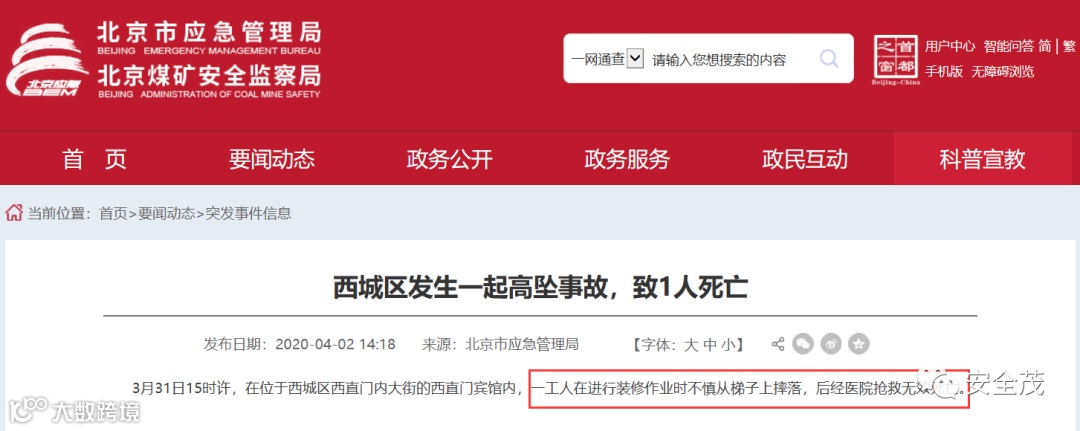The width and height of the screenshot is (1080, 431).
Task: Click the magnifier search icon
Action: pos(829,59)
